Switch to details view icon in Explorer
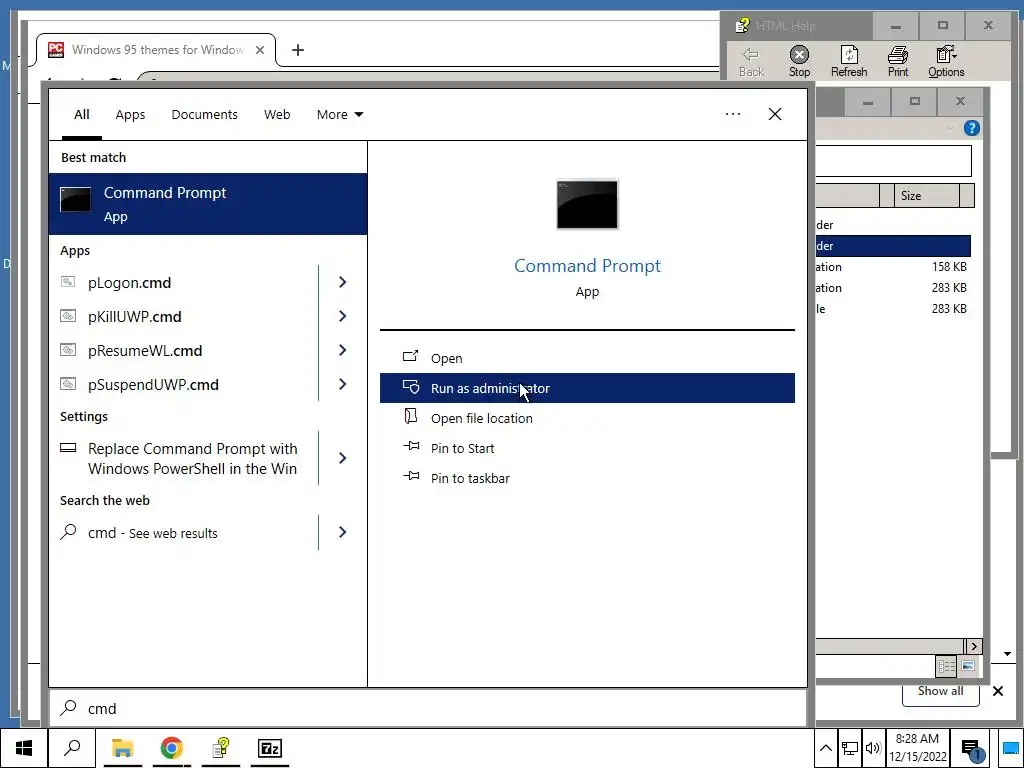The width and height of the screenshot is (1024, 768). point(946,666)
